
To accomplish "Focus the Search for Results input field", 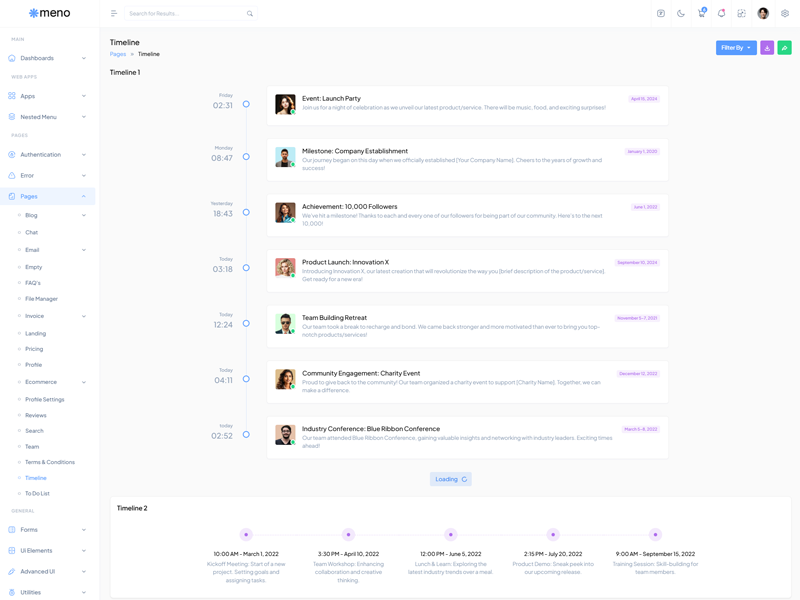I will point(185,14).
